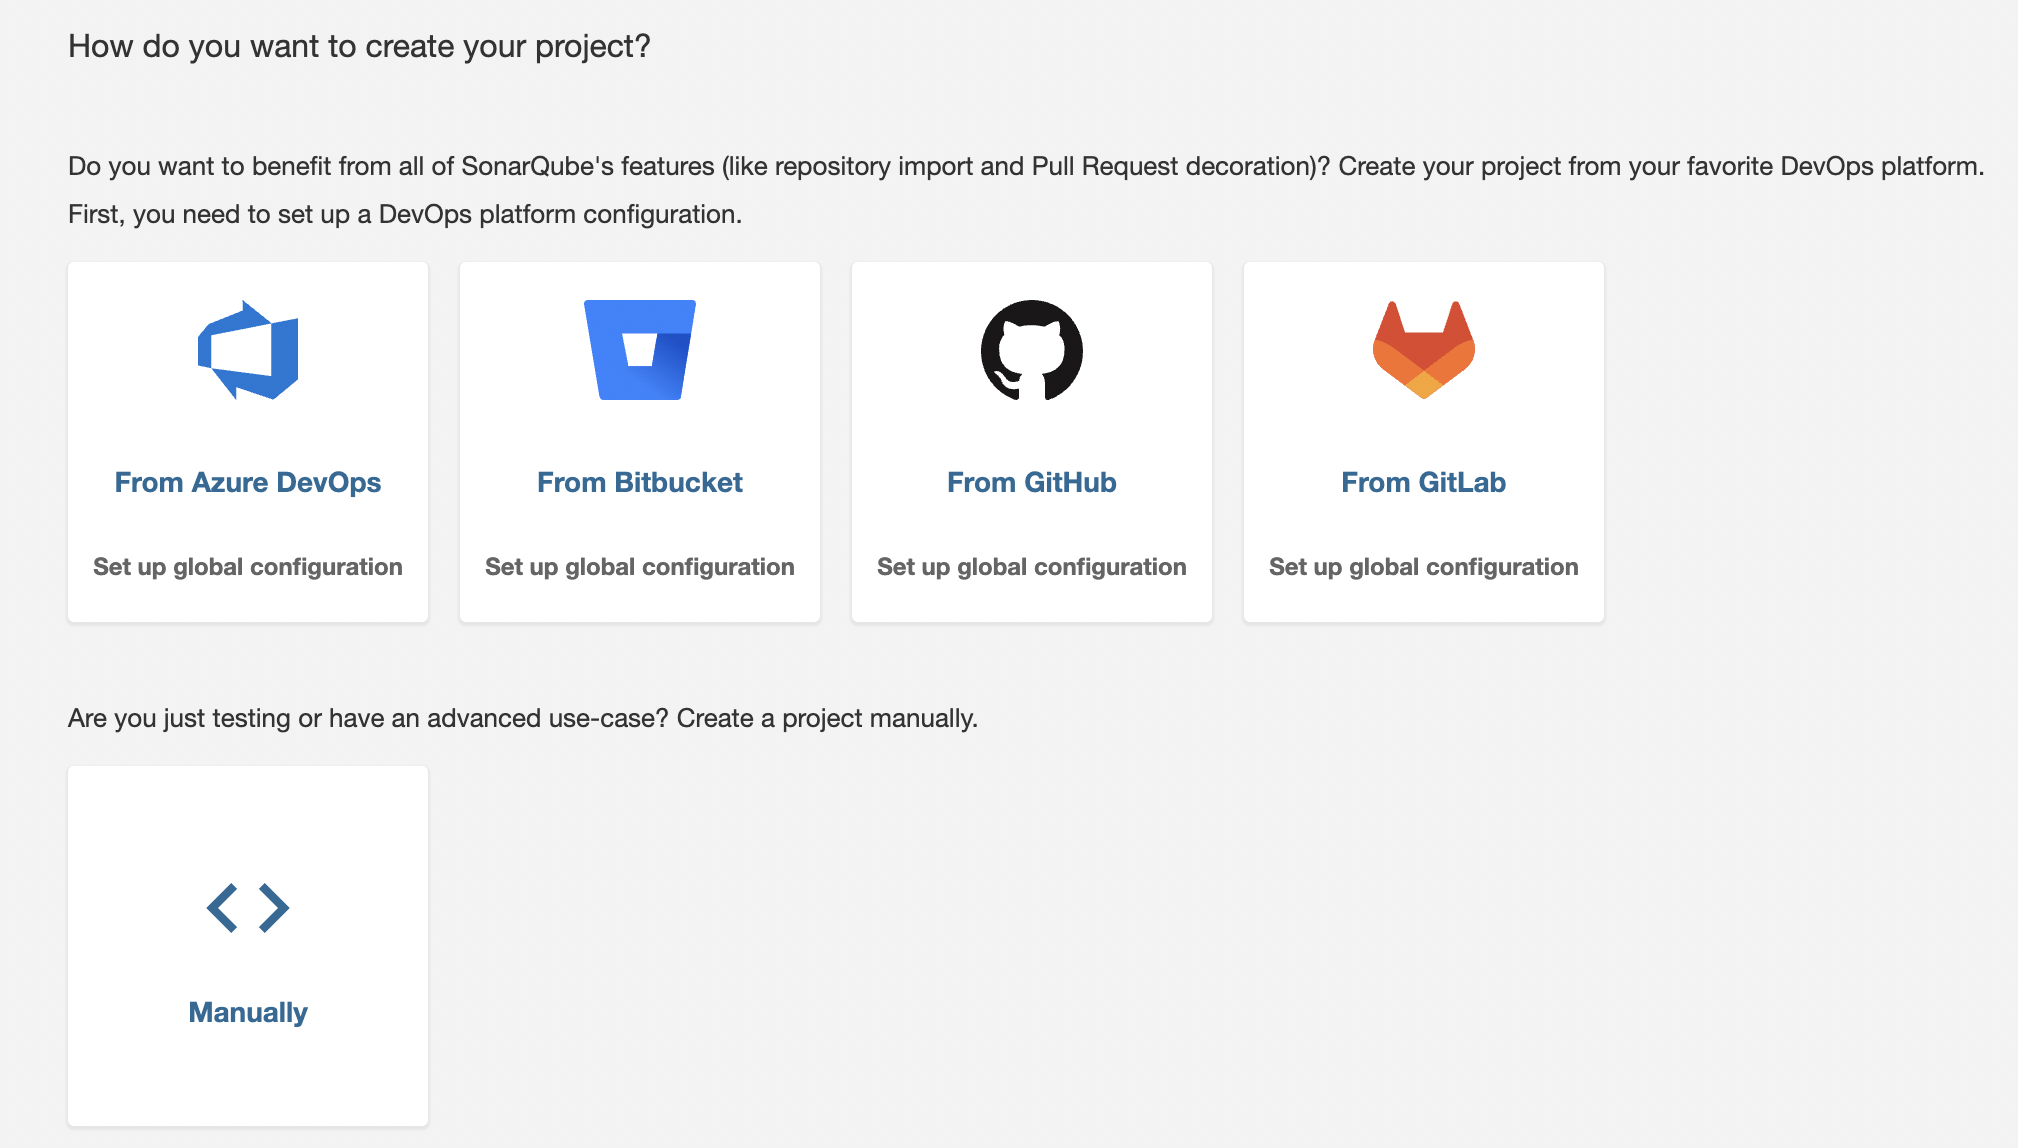The width and height of the screenshot is (2018, 1148).
Task: Click the GitLab fox logo icon
Action: point(1424,350)
